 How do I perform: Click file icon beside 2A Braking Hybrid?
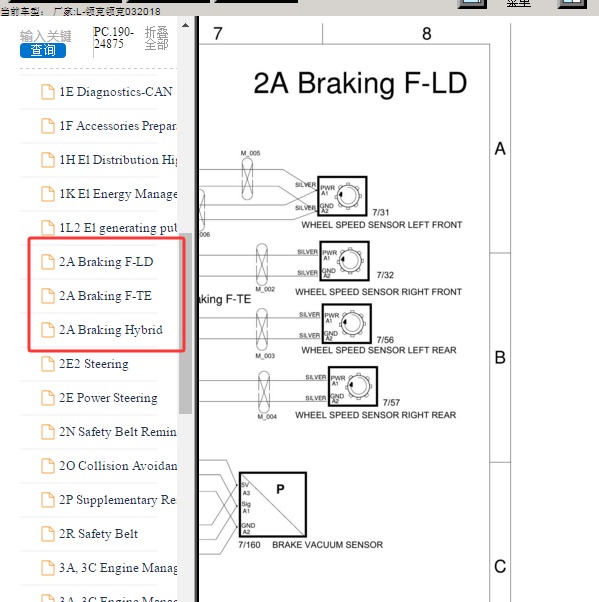click(x=48, y=330)
